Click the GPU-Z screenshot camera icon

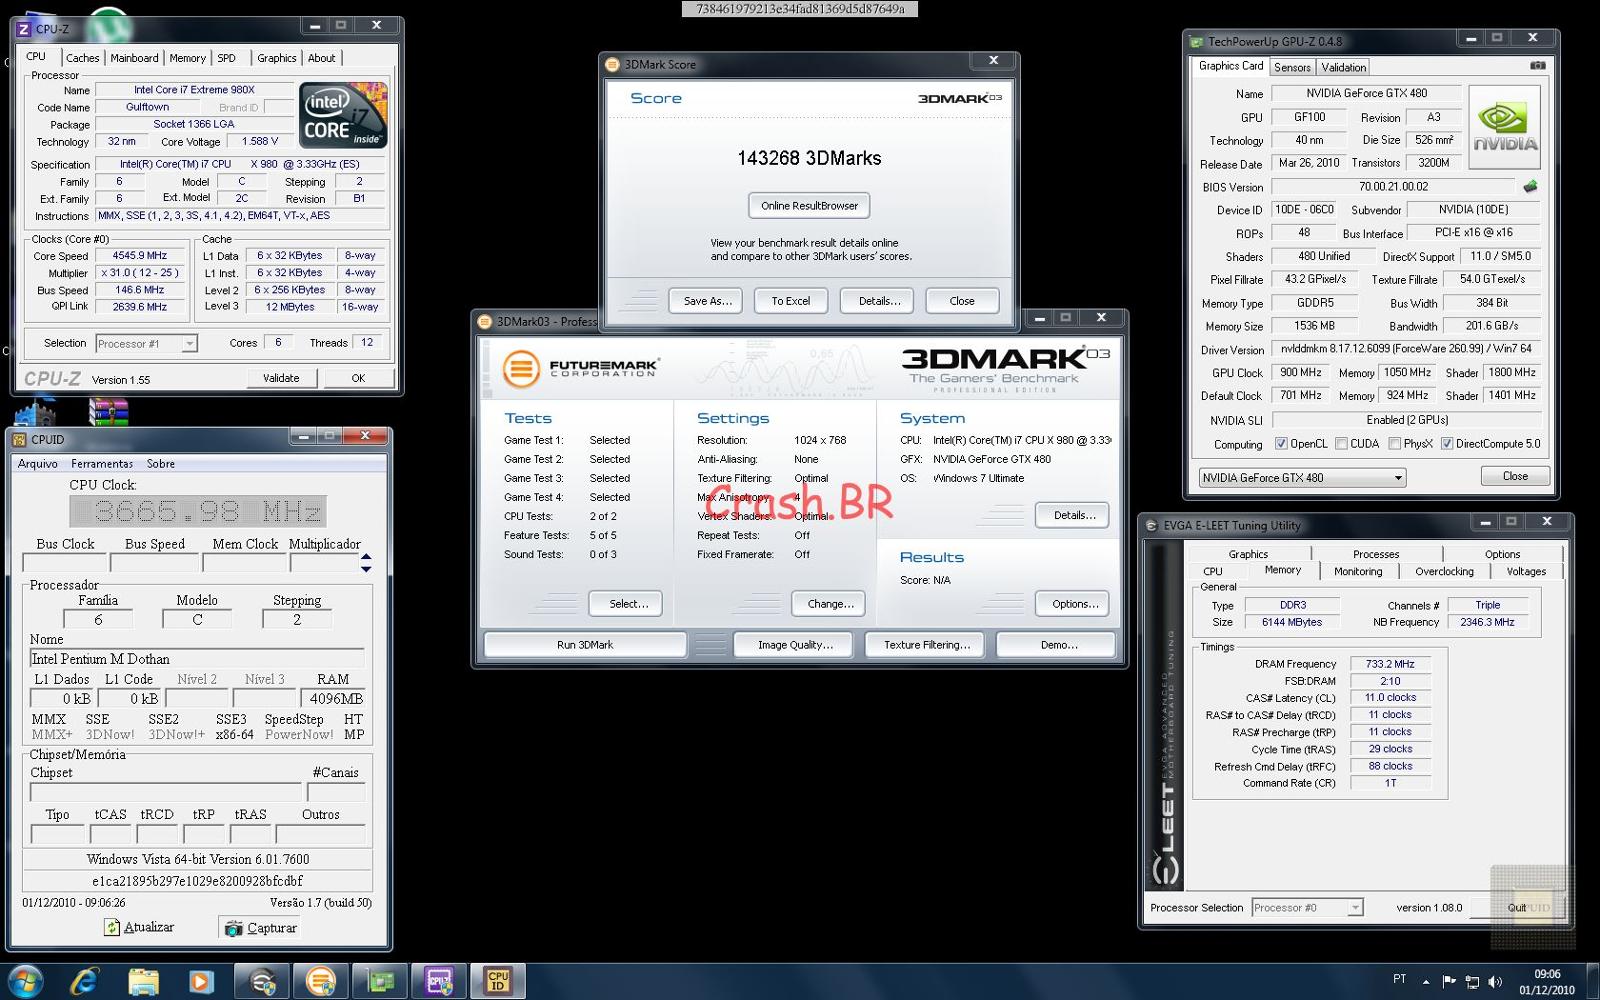coord(1538,65)
